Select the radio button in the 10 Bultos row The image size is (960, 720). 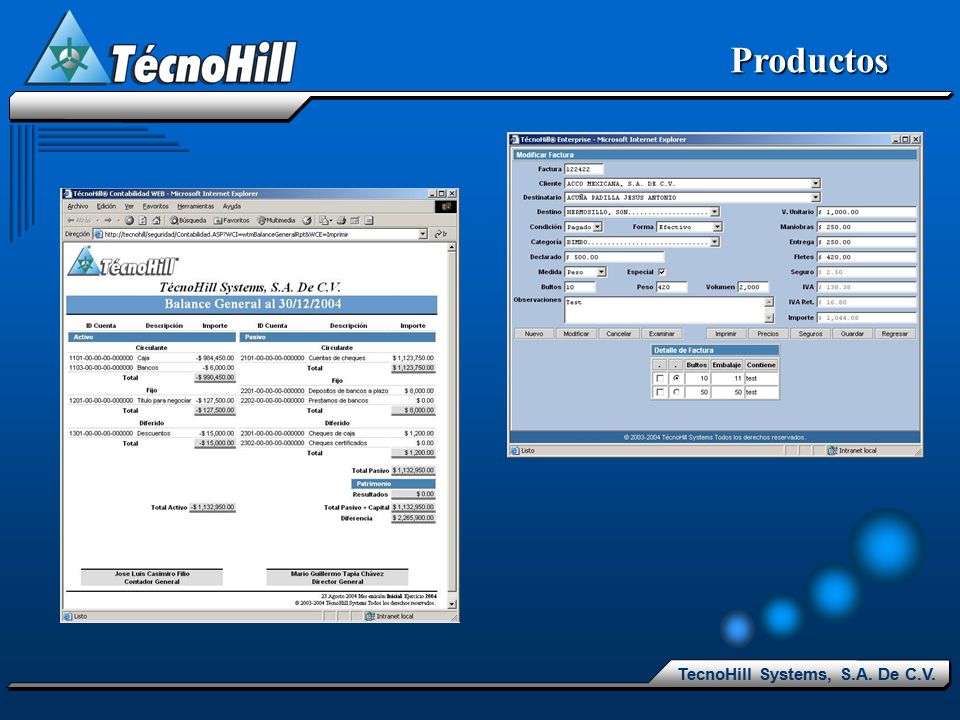676,378
